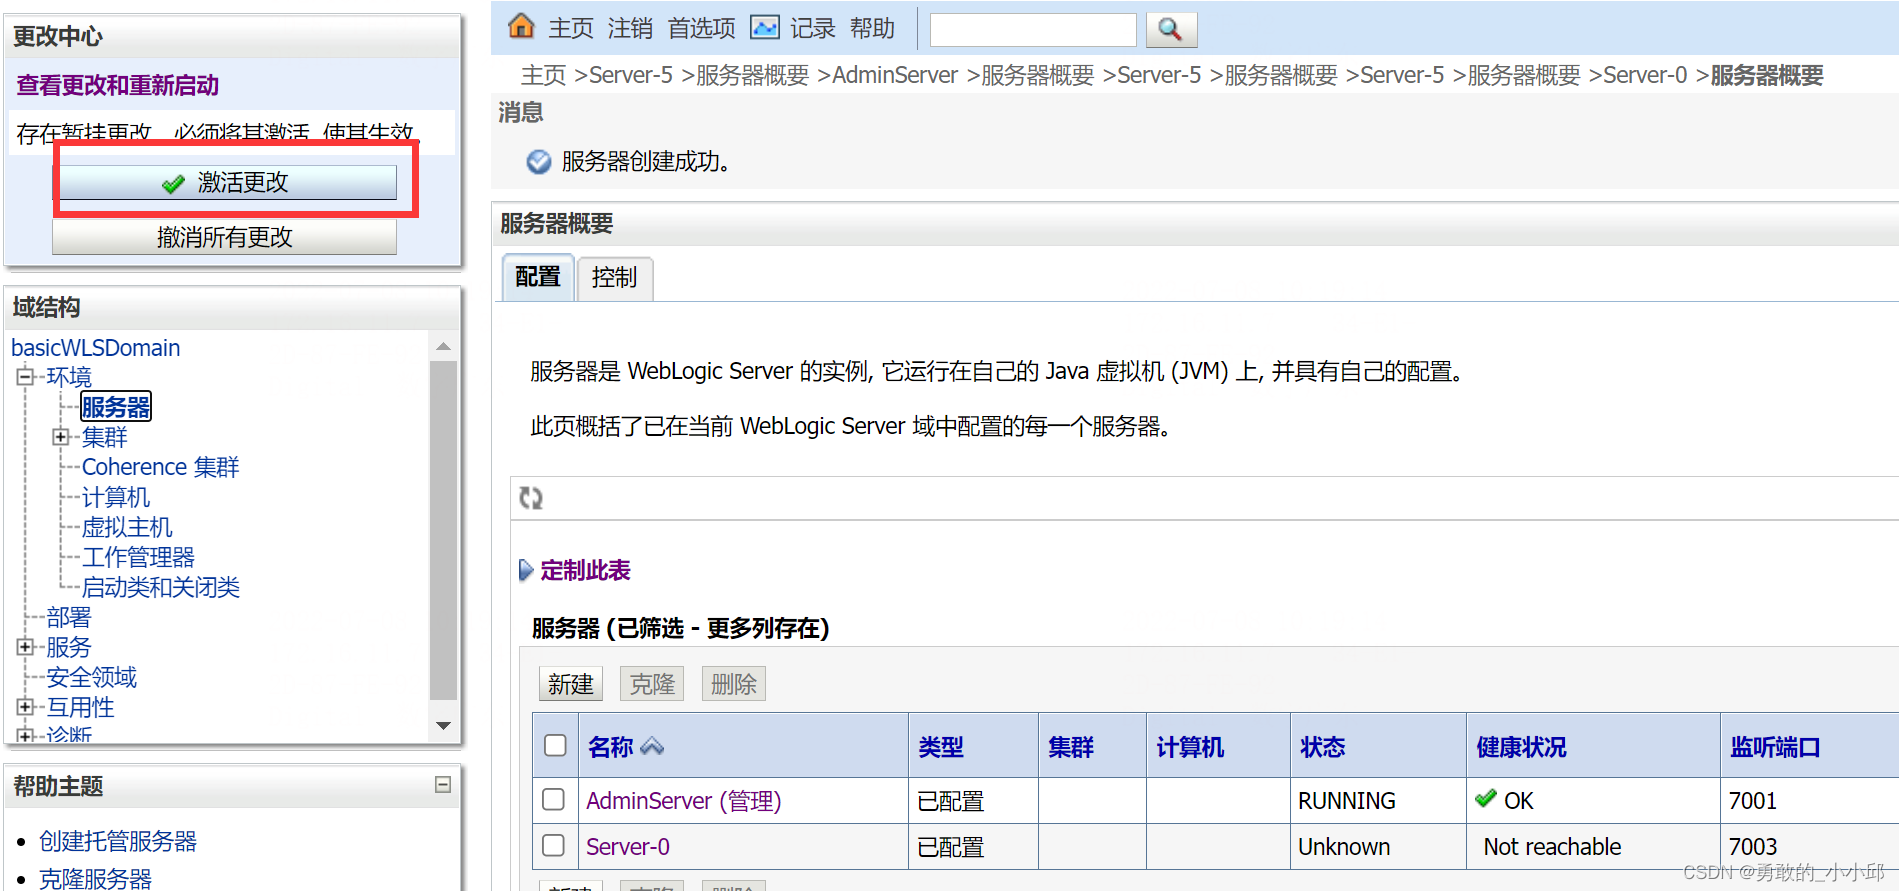Screen dimensions: 1899x891
Task: Tick the Server-0 row checkbox
Action: pos(553,845)
